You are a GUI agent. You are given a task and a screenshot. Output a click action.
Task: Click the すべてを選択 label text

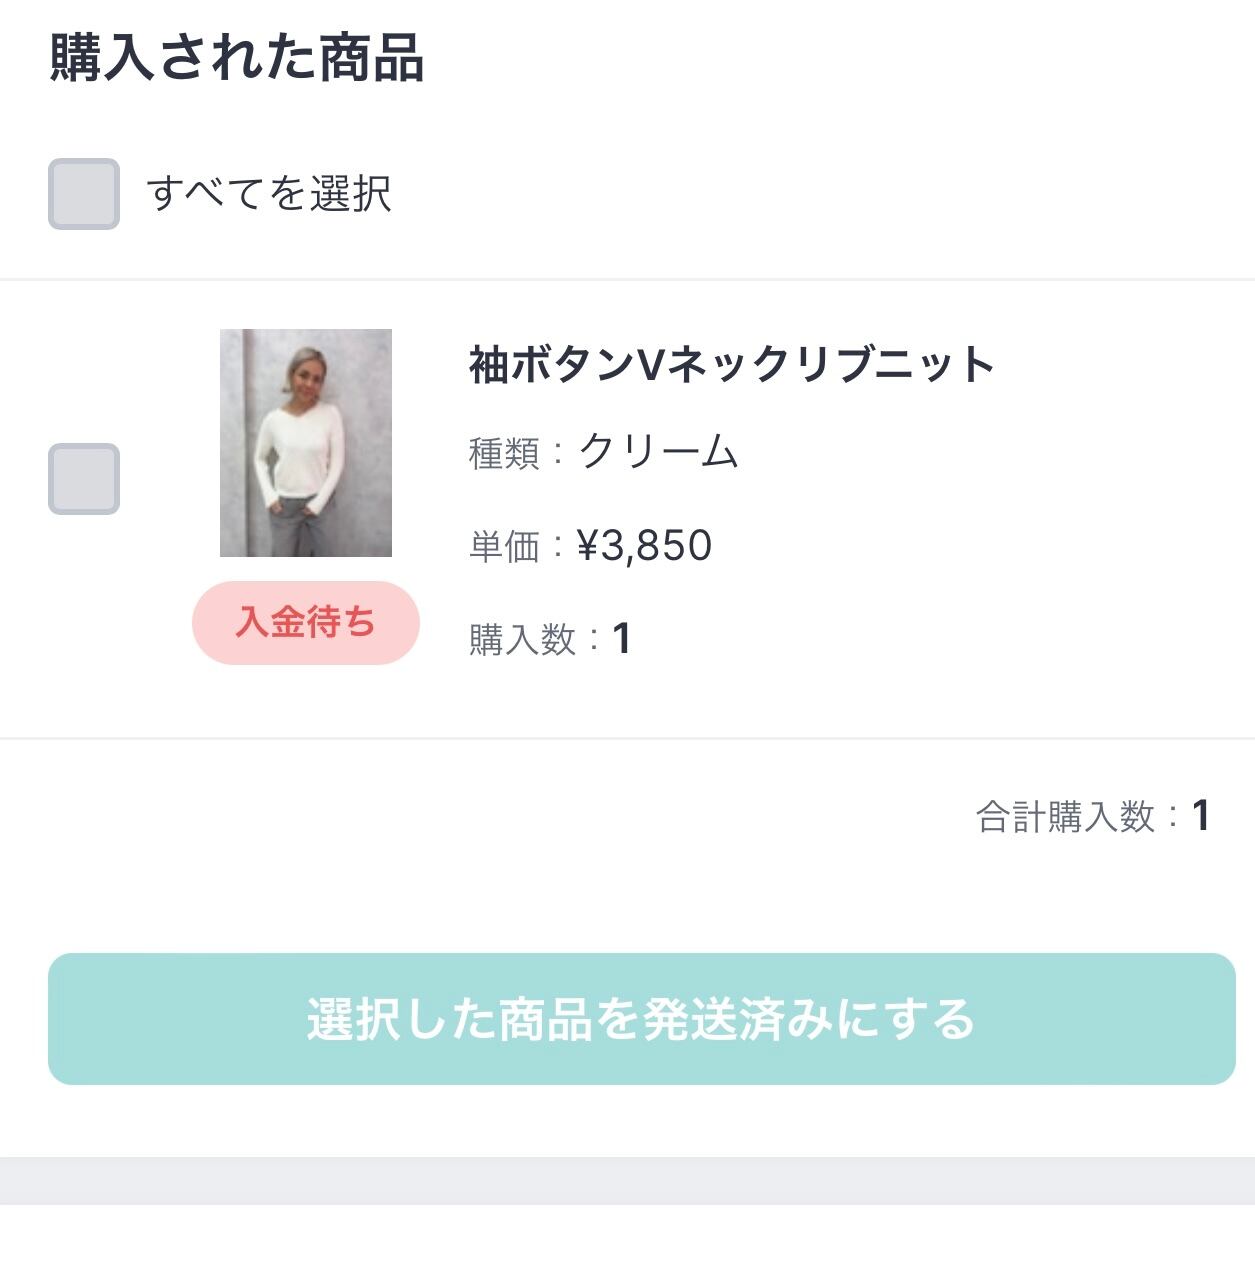[x=269, y=194]
